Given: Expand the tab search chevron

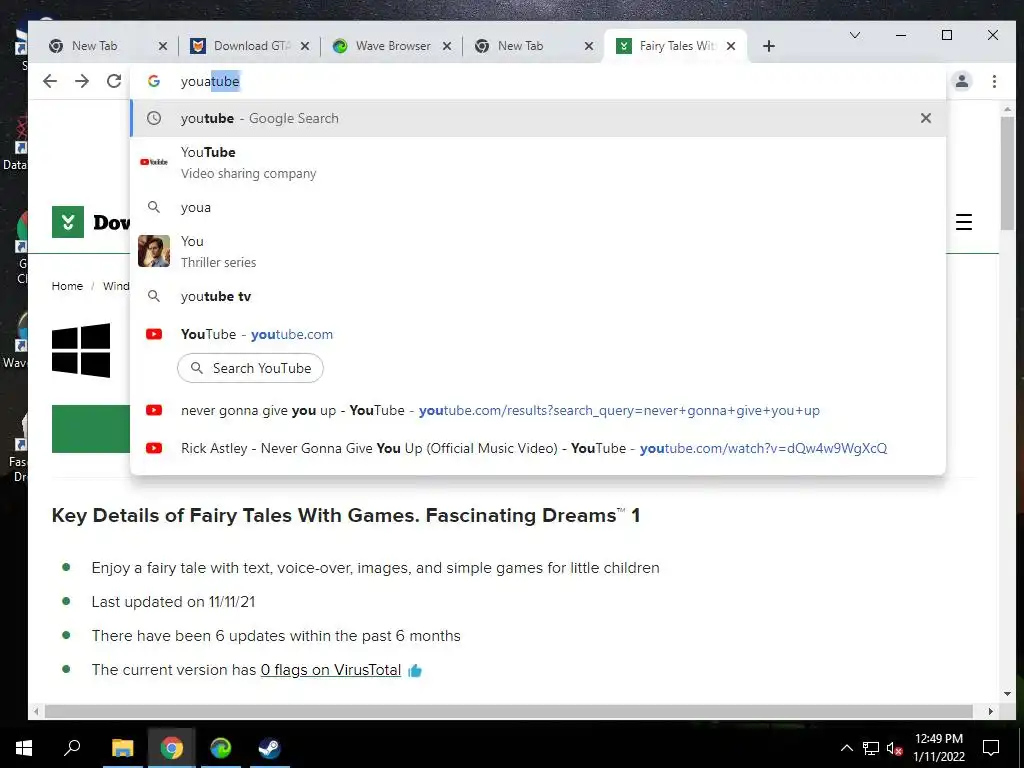Looking at the screenshot, I should pyautogui.click(x=854, y=35).
